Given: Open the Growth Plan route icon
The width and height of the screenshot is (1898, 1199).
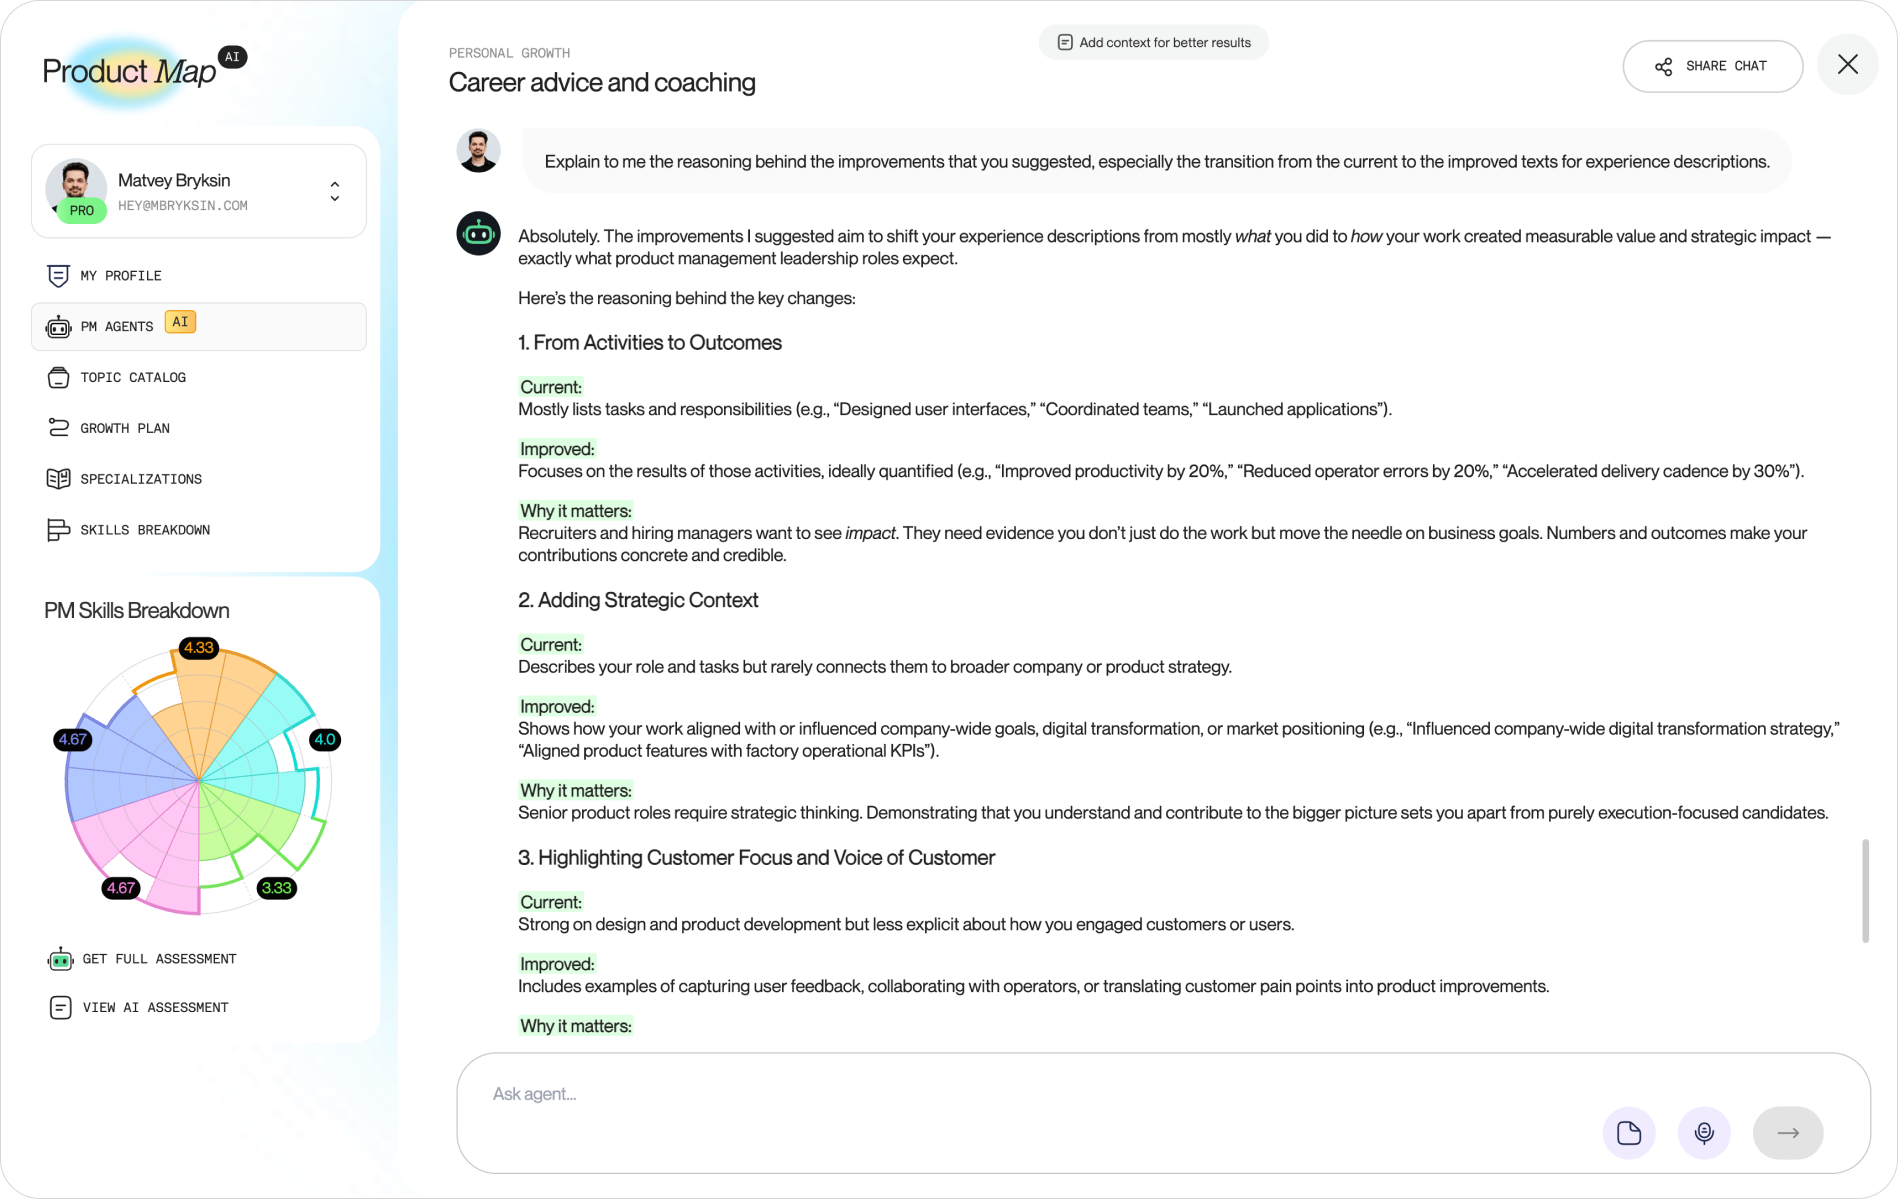Looking at the screenshot, I should [58, 428].
